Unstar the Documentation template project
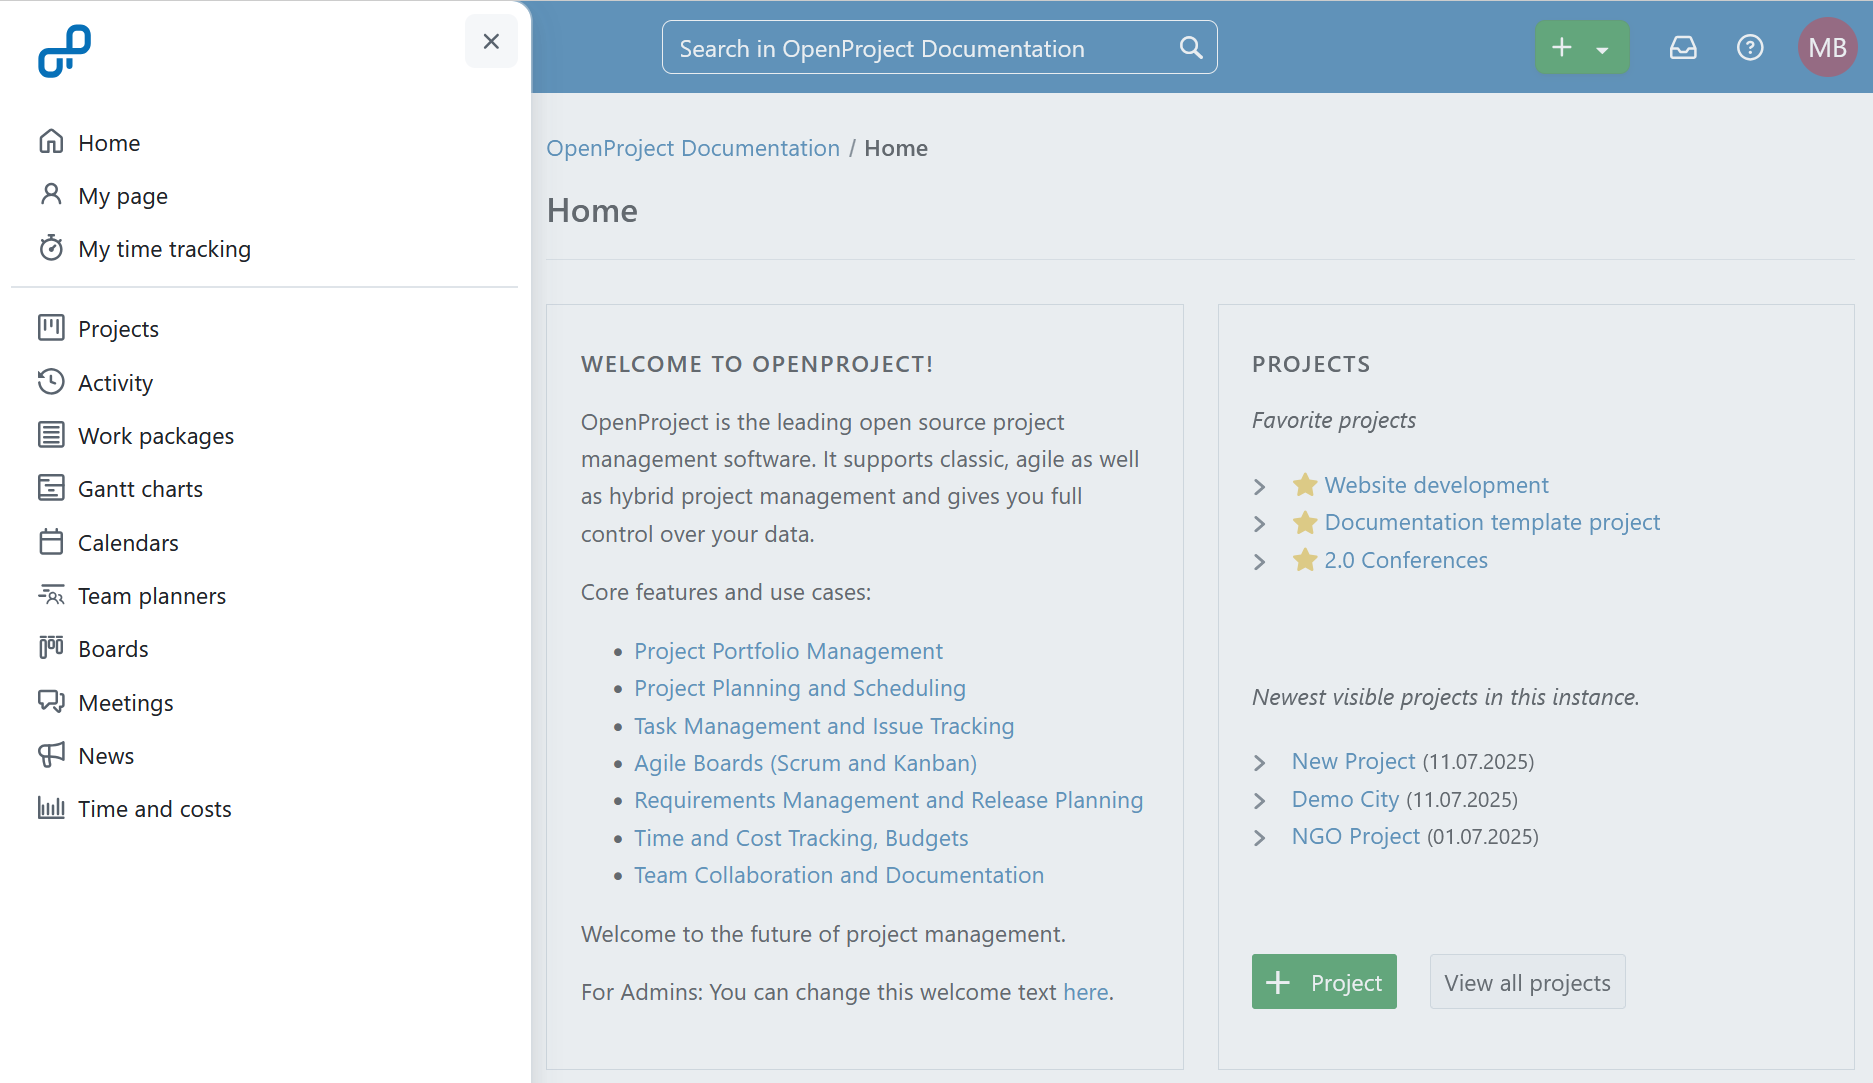This screenshot has height=1083, width=1873. pyautogui.click(x=1304, y=522)
